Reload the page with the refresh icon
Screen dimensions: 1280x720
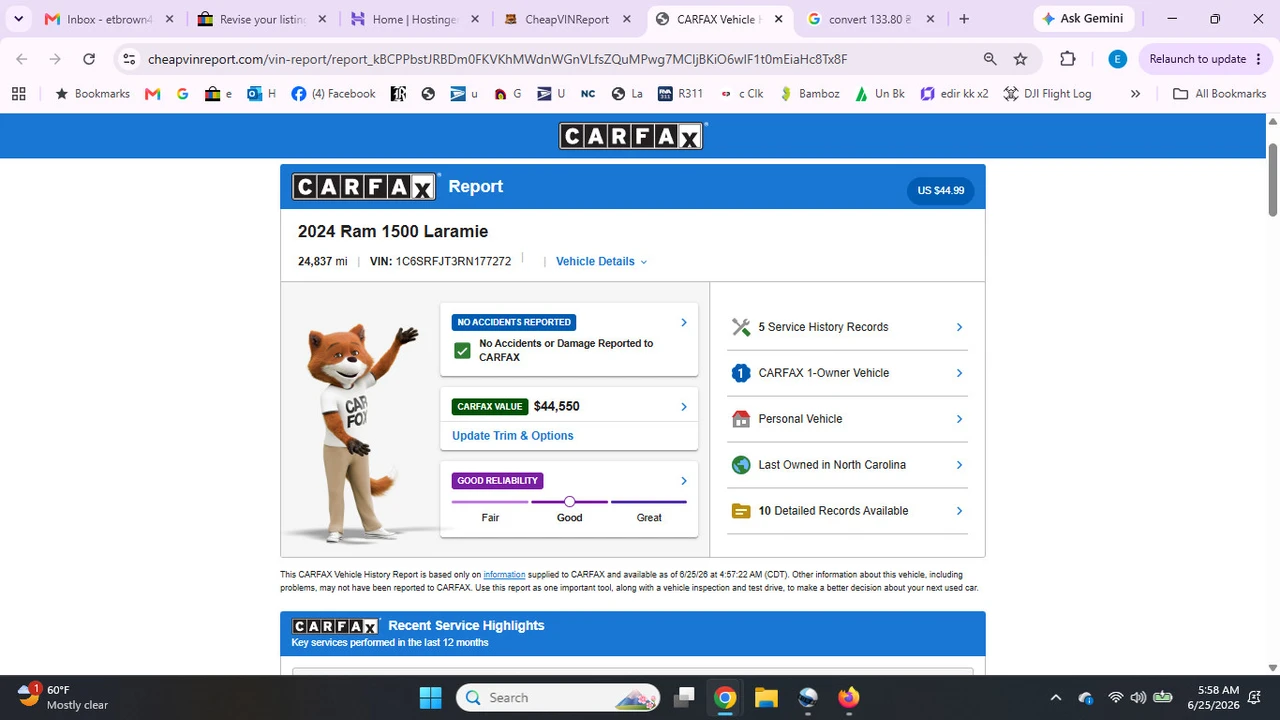[x=89, y=59]
